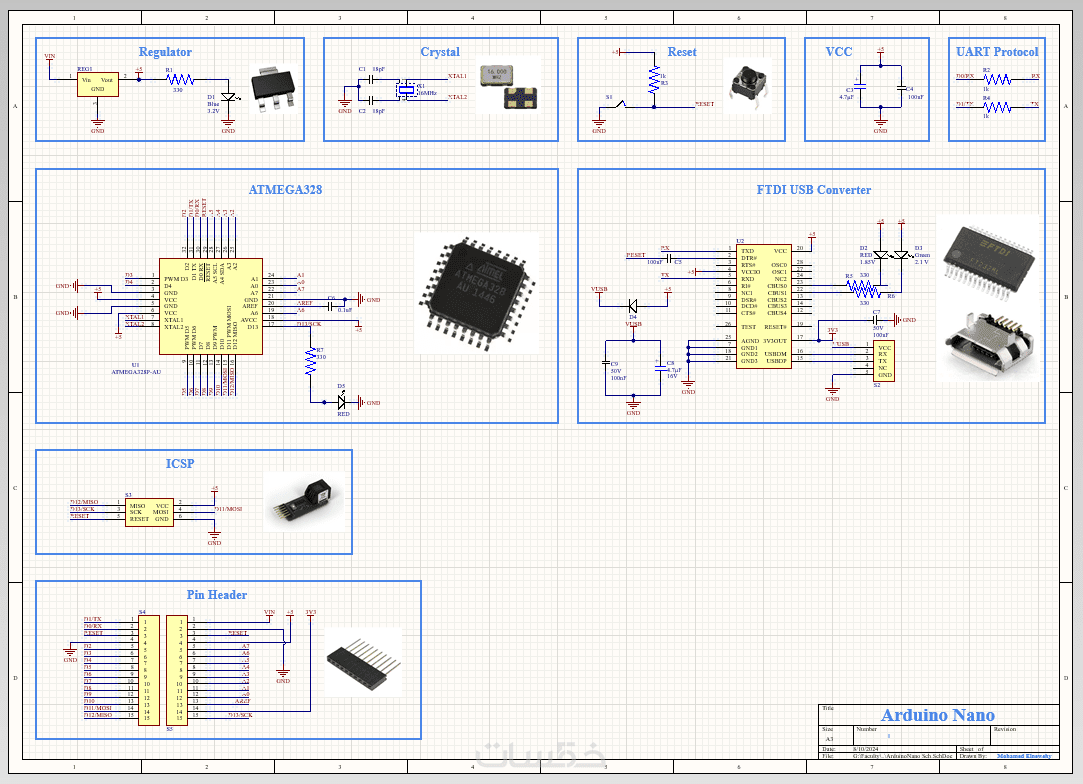Select the S2 USB connector symbol
This screenshot has width=1083, height=784.
point(883,361)
